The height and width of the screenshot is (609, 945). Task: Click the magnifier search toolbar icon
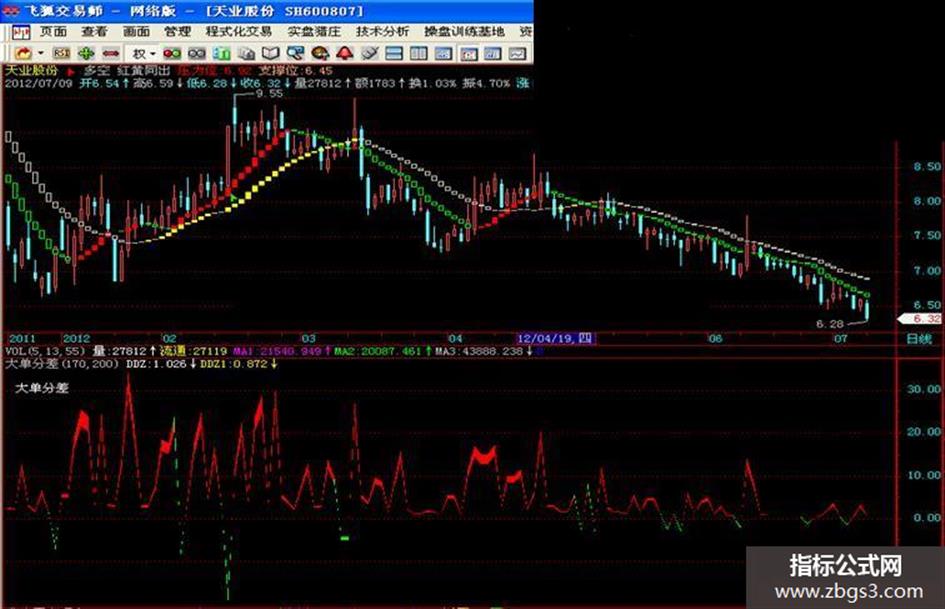point(295,54)
